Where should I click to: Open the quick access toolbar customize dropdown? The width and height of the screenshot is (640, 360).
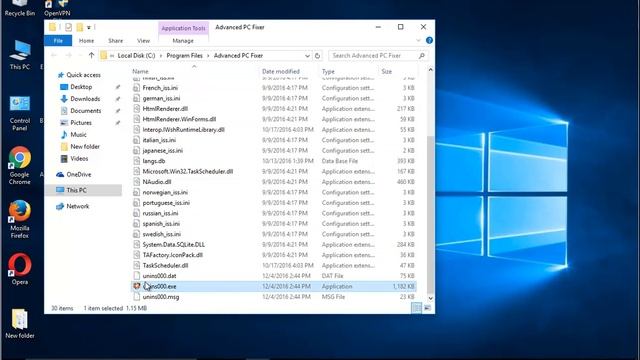pyautogui.click(x=89, y=28)
